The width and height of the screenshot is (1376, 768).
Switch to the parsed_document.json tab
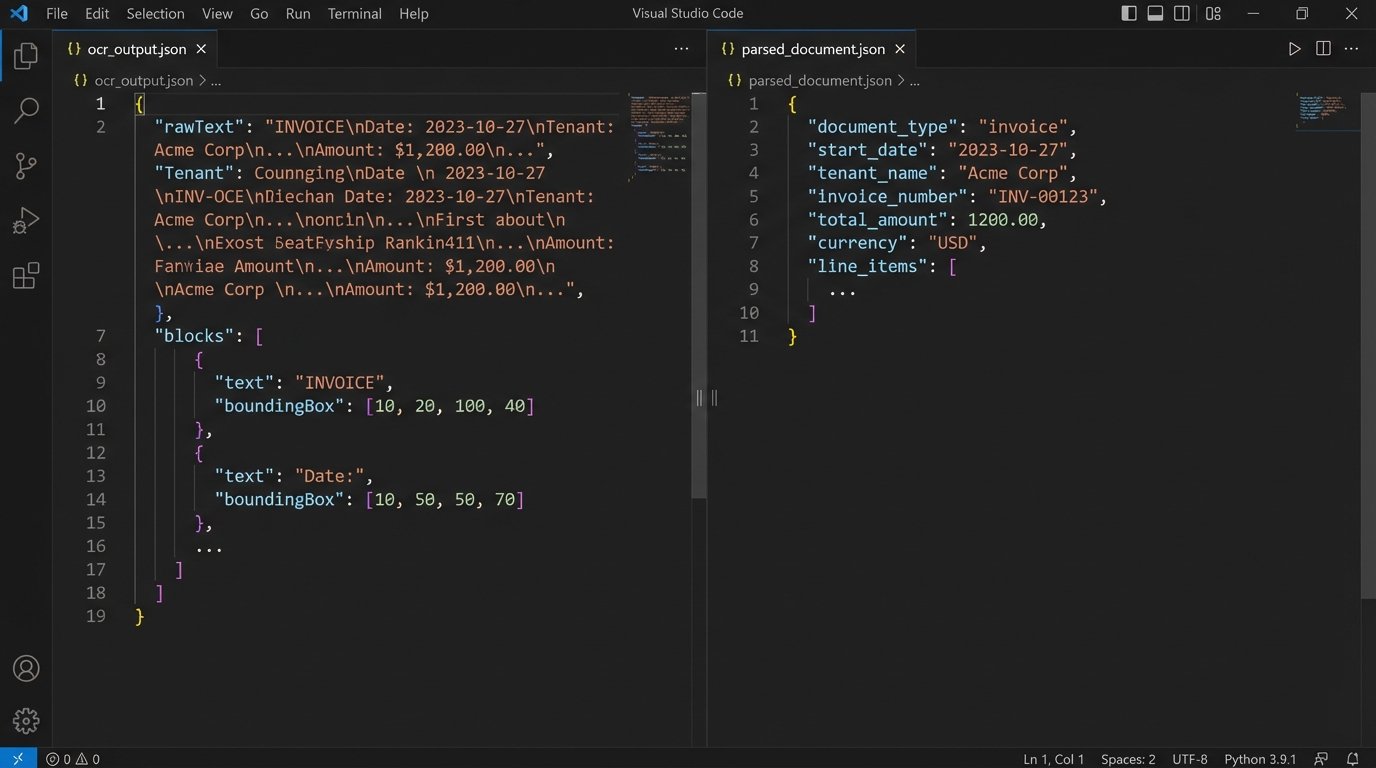[x=812, y=49]
